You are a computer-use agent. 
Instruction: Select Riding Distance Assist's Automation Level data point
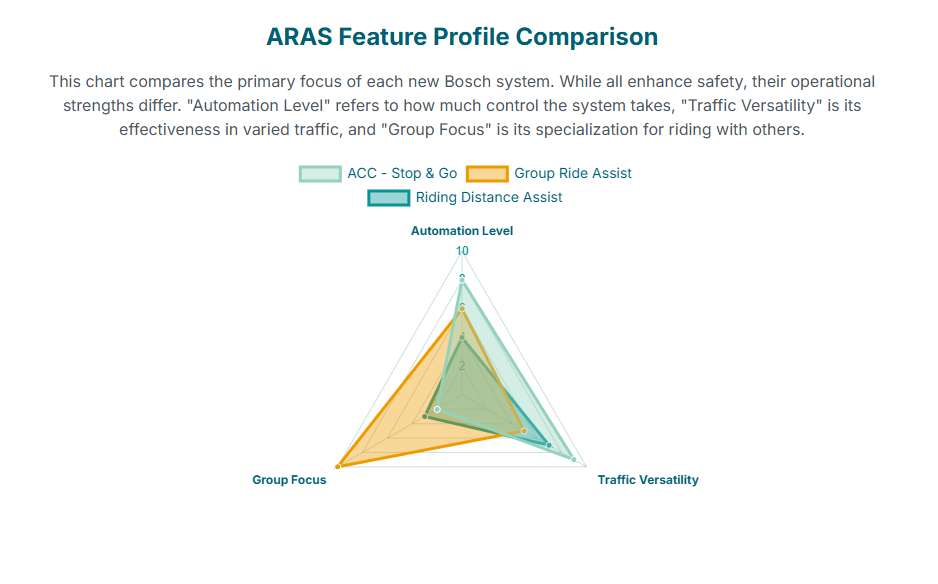point(462,338)
